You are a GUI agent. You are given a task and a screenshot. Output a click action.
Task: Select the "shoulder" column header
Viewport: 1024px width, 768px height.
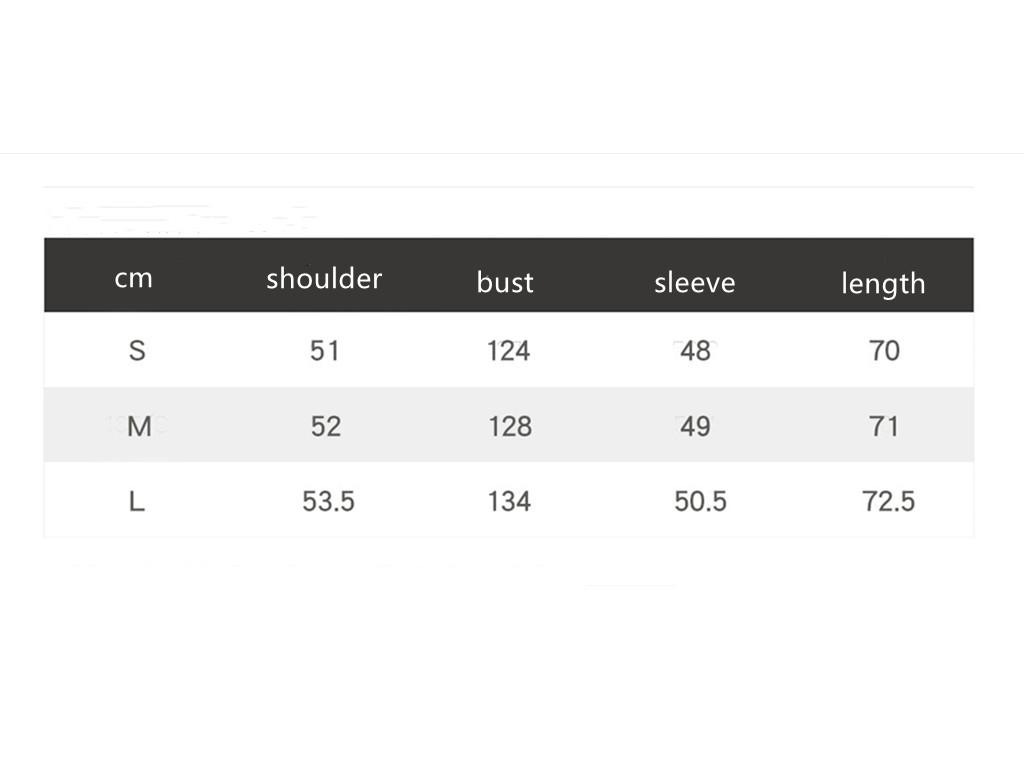324,278
